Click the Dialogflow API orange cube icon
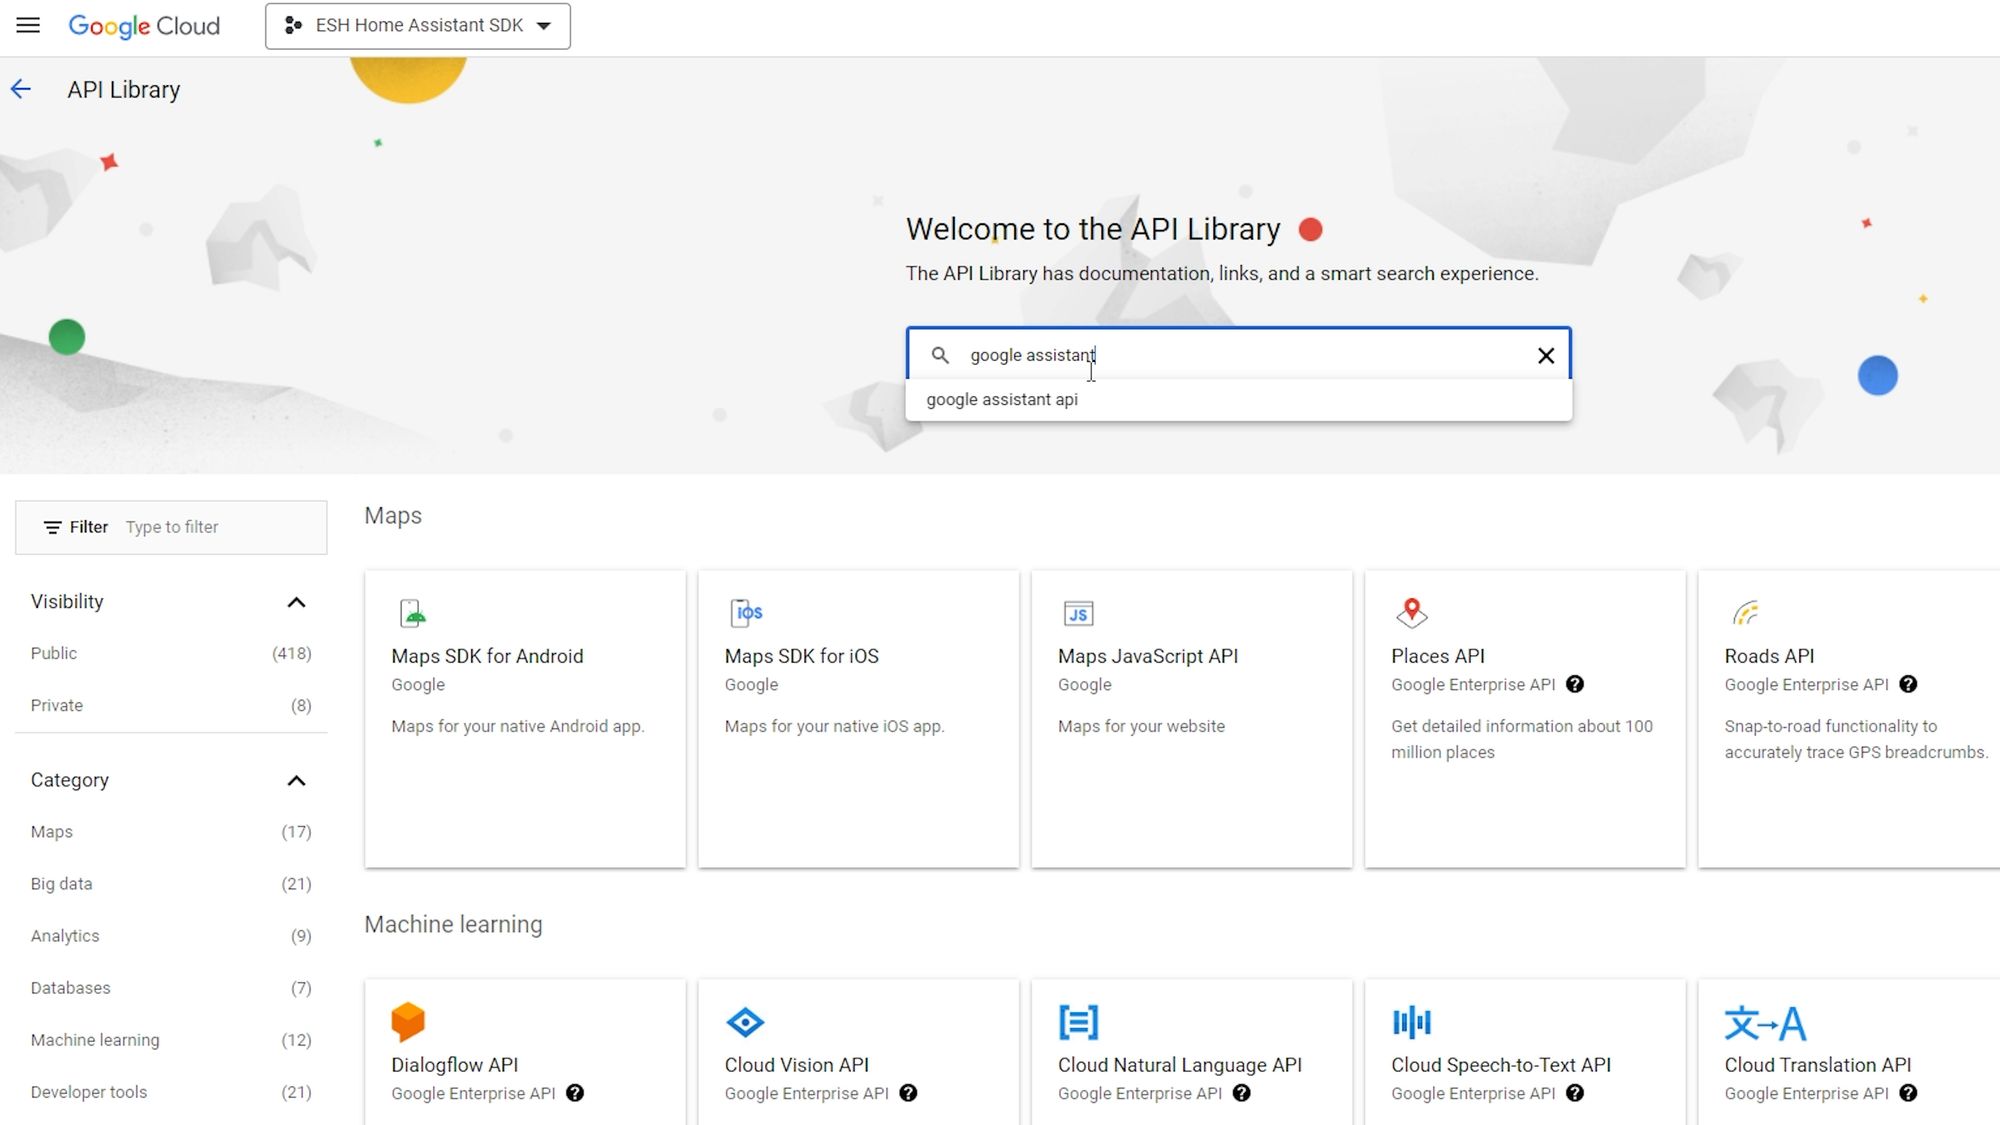This screenshot has width=2000, height=1125. [408, 1021]
